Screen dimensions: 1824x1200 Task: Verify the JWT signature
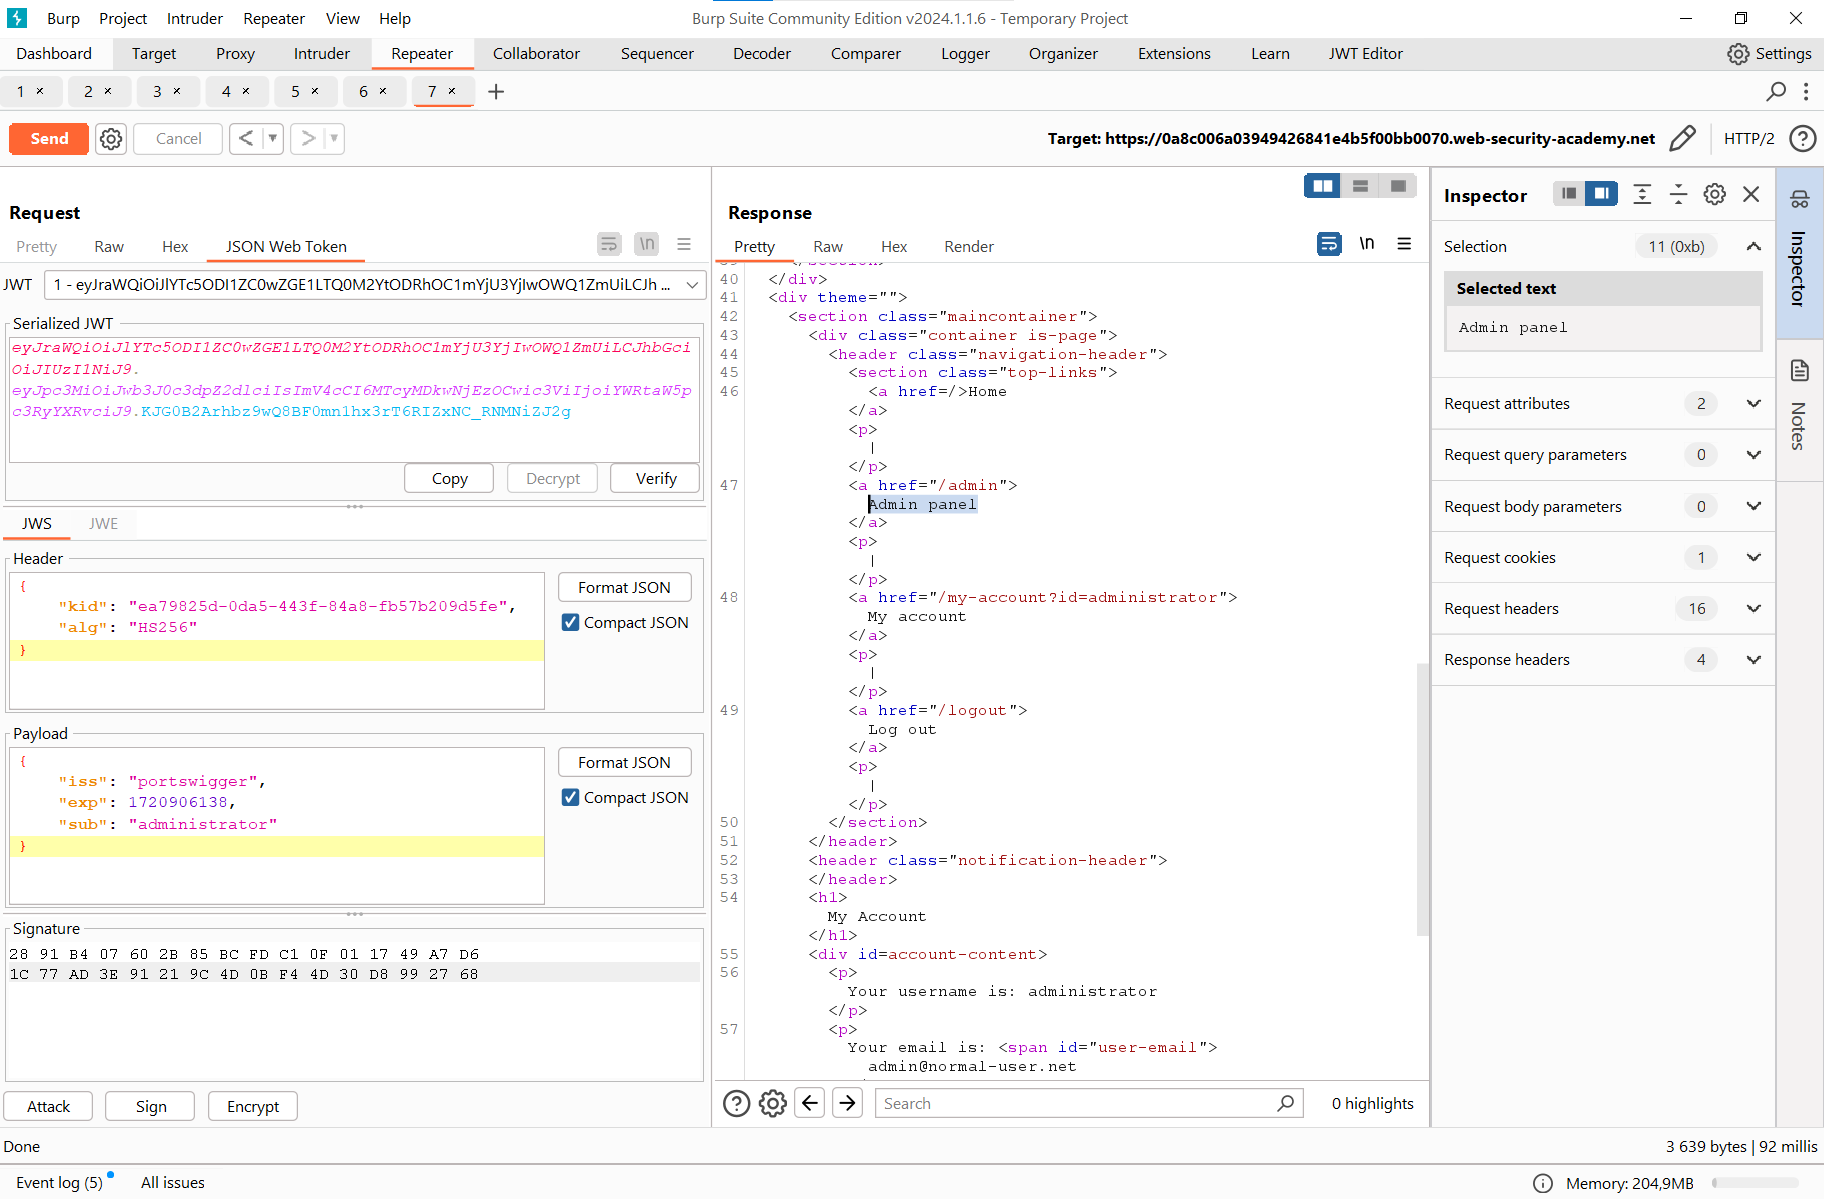point(656,479)
